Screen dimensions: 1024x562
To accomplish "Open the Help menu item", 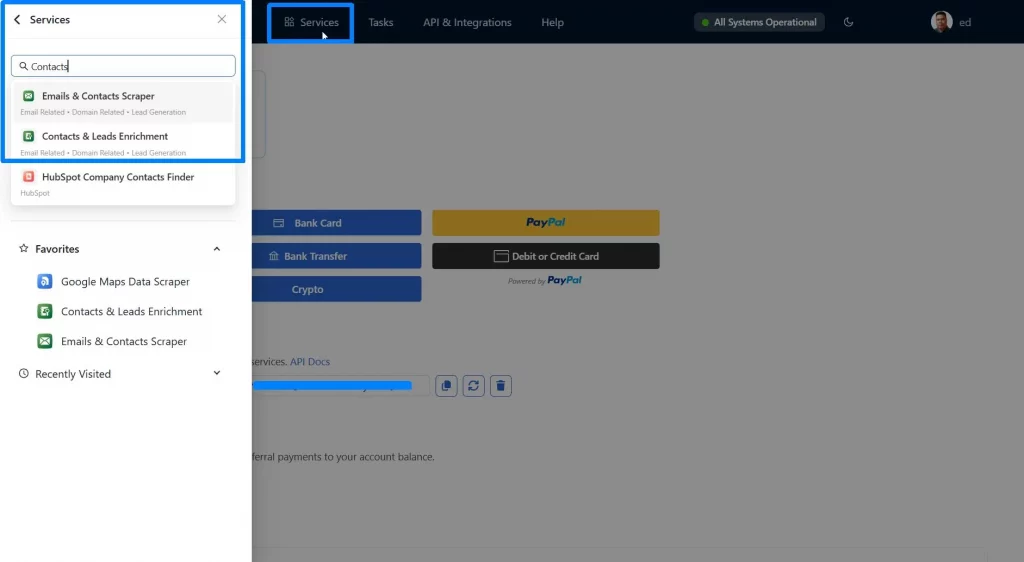I will point(552,22).
